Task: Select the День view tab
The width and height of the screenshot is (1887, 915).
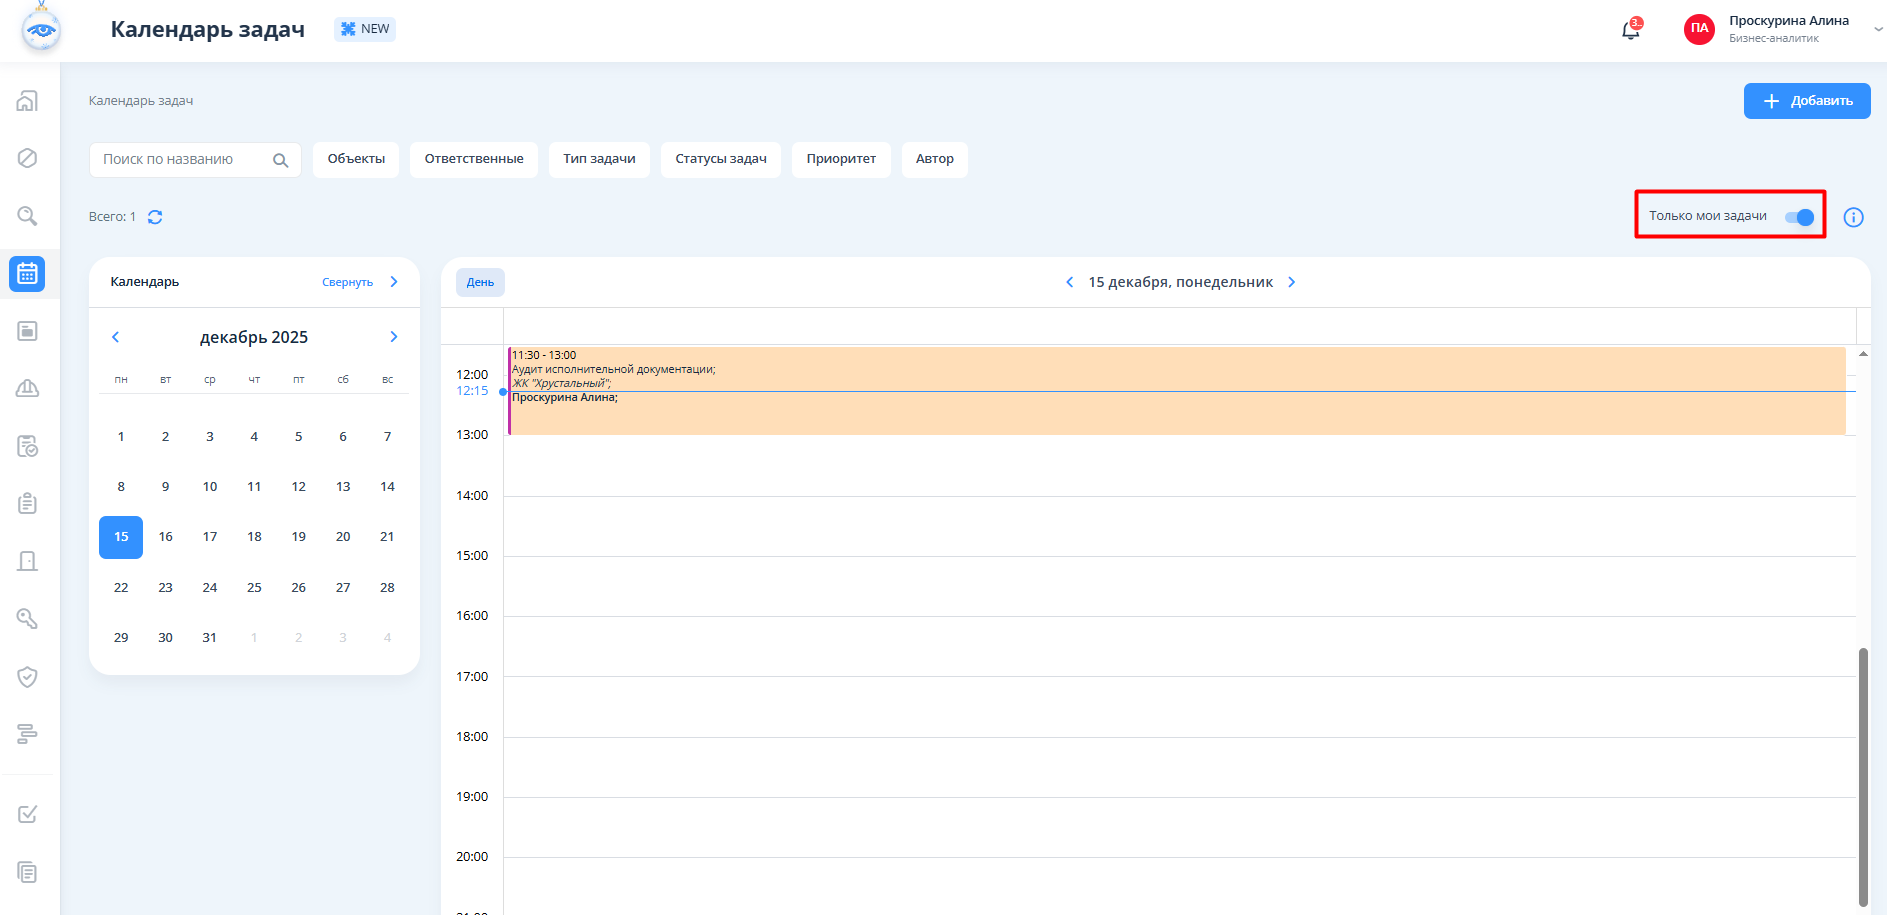Action: [x=480, y=282]
